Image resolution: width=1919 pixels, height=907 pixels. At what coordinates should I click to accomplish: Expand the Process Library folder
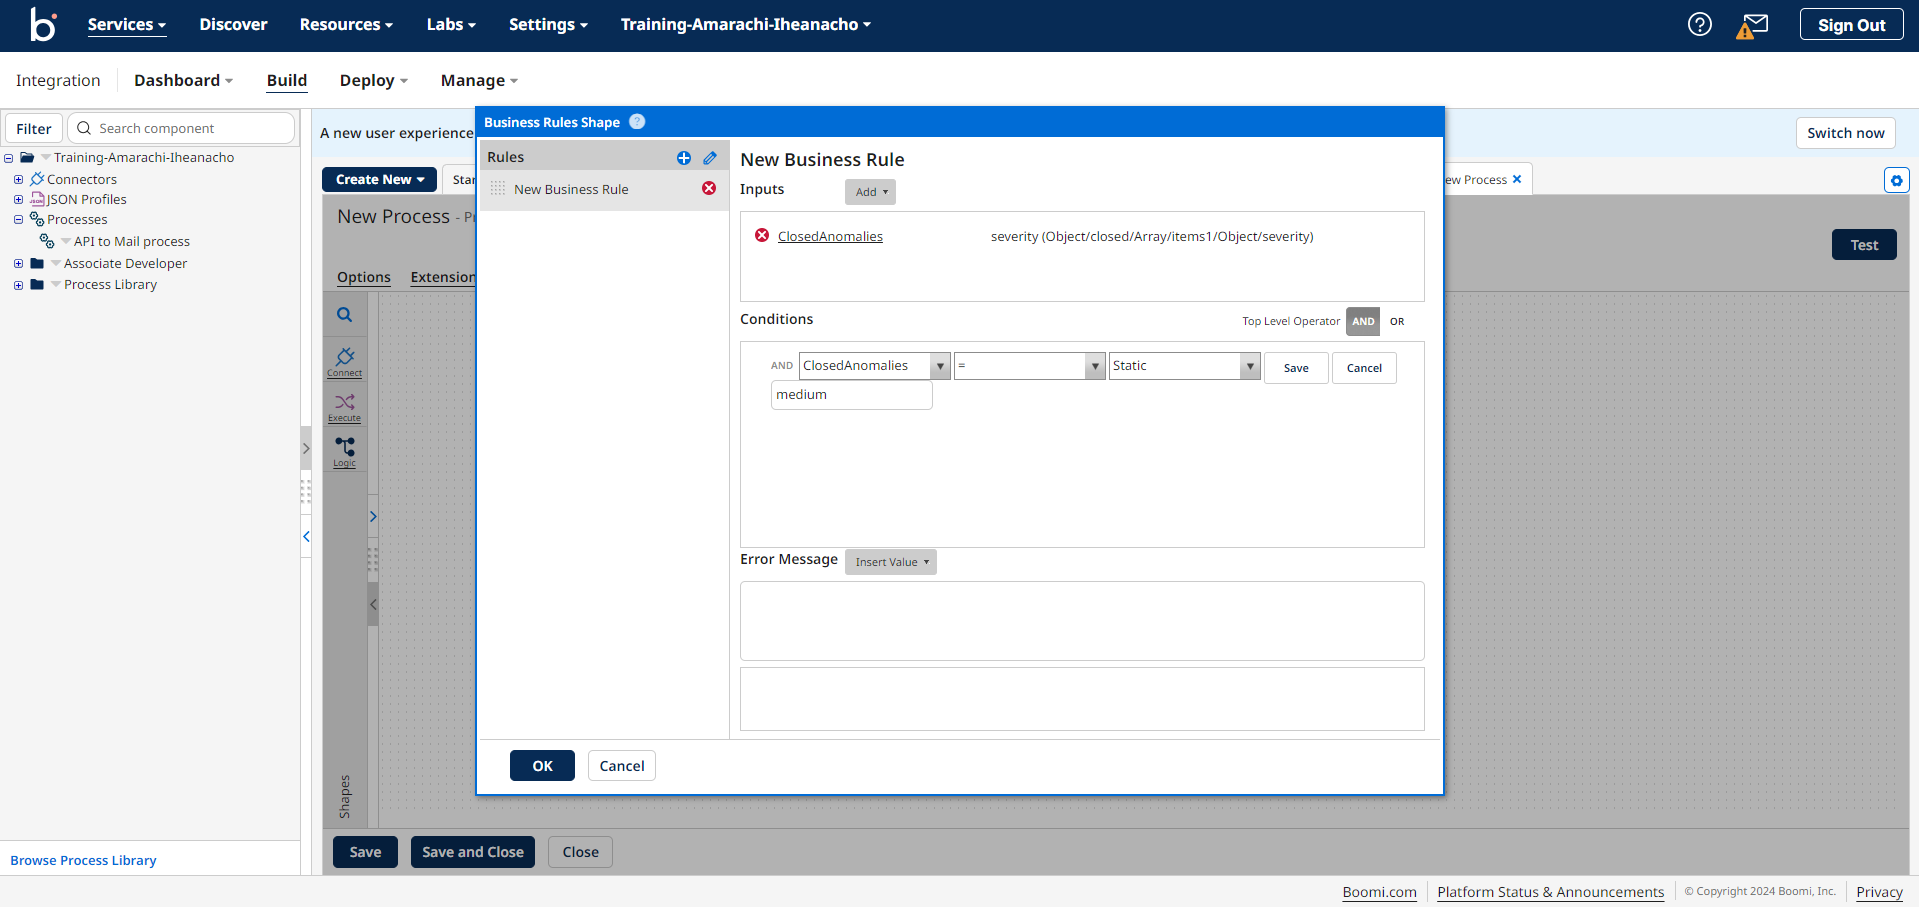coord(18,285)
